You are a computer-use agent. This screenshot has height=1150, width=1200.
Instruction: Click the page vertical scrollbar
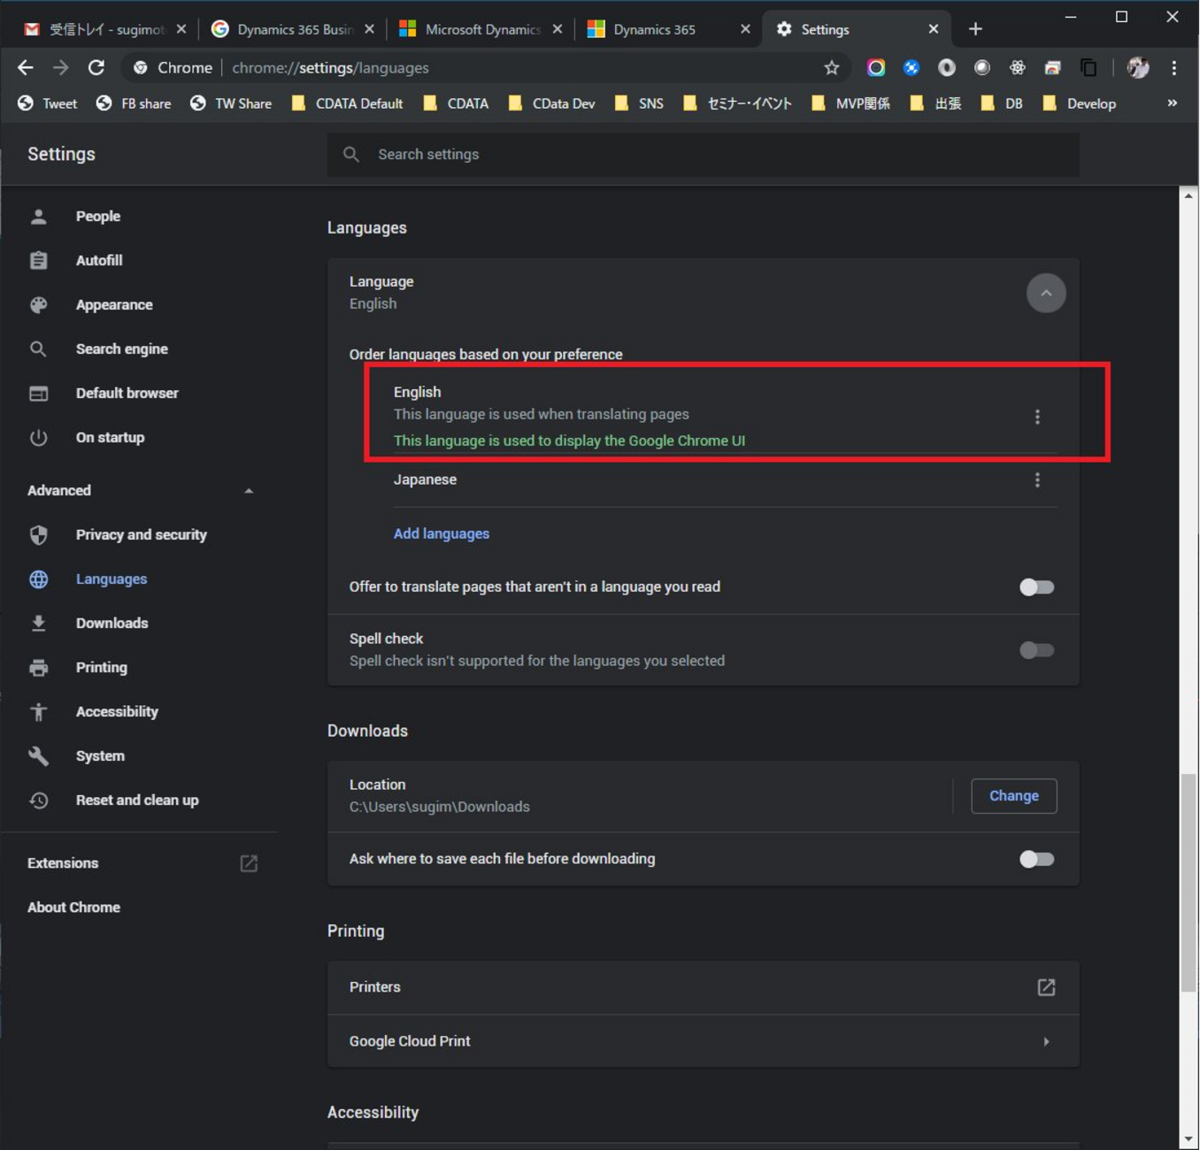click(1189, 882)
